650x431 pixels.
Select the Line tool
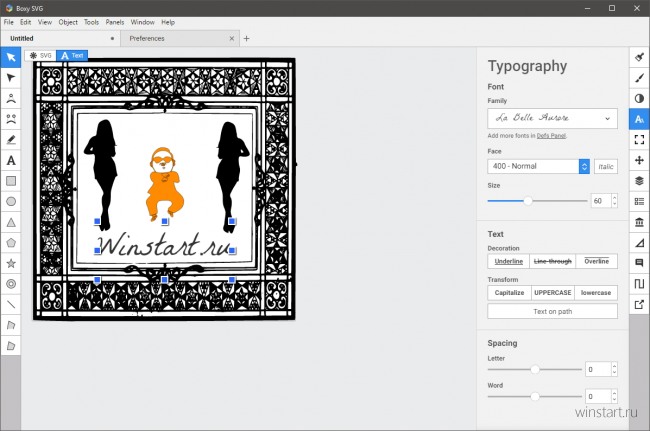(11, 305)
